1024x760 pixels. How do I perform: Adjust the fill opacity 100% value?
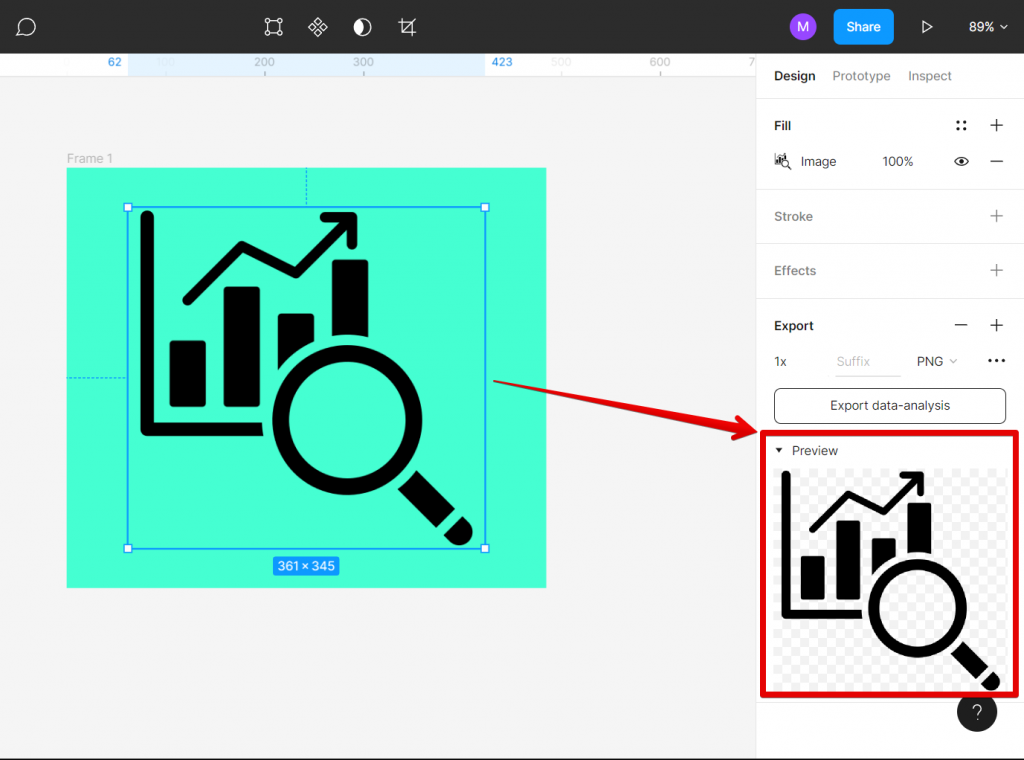coord(897,161)
